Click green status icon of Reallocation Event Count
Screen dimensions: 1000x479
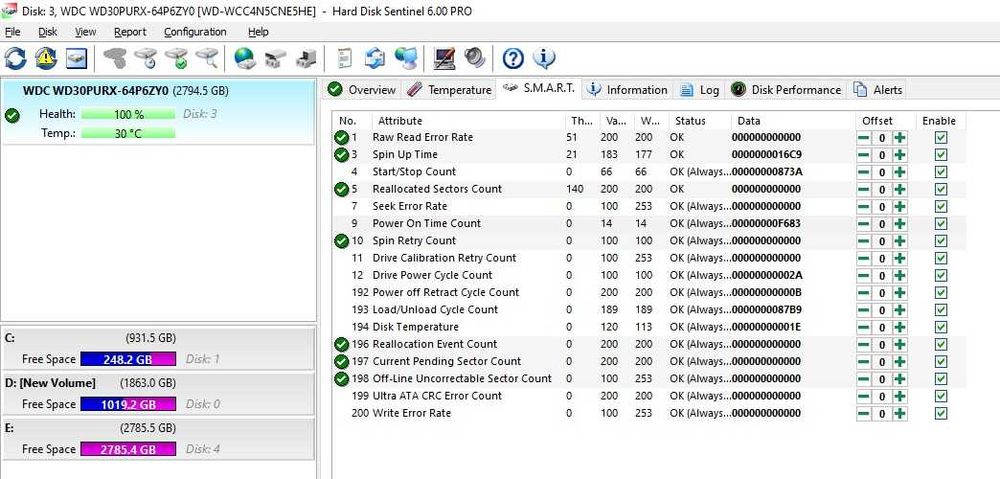(341, 344)
